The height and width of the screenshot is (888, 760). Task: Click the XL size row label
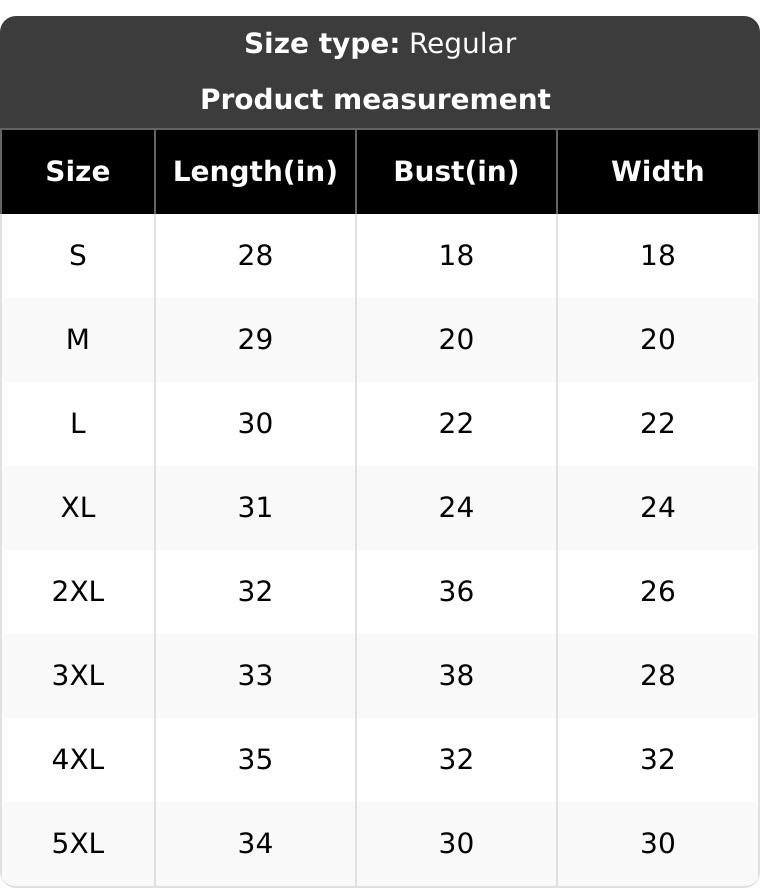pos(78,508)
